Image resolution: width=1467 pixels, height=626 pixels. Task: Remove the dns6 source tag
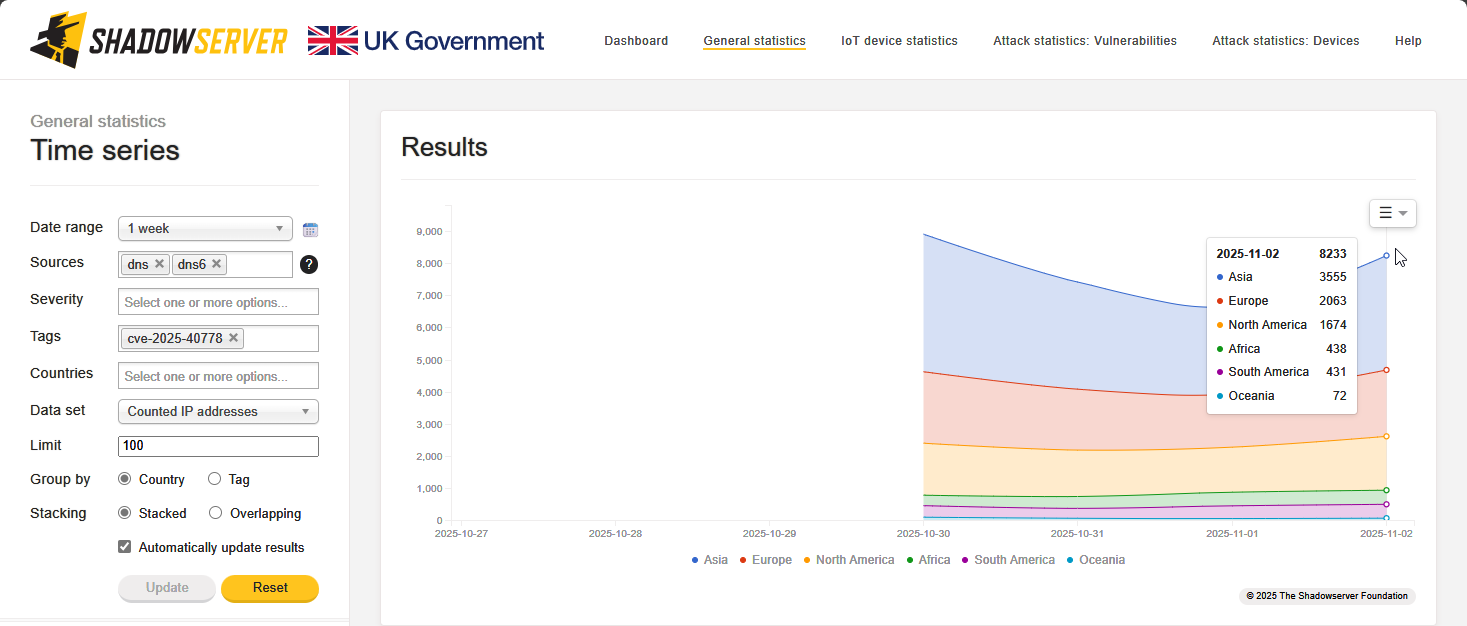[x=216, y=264]
